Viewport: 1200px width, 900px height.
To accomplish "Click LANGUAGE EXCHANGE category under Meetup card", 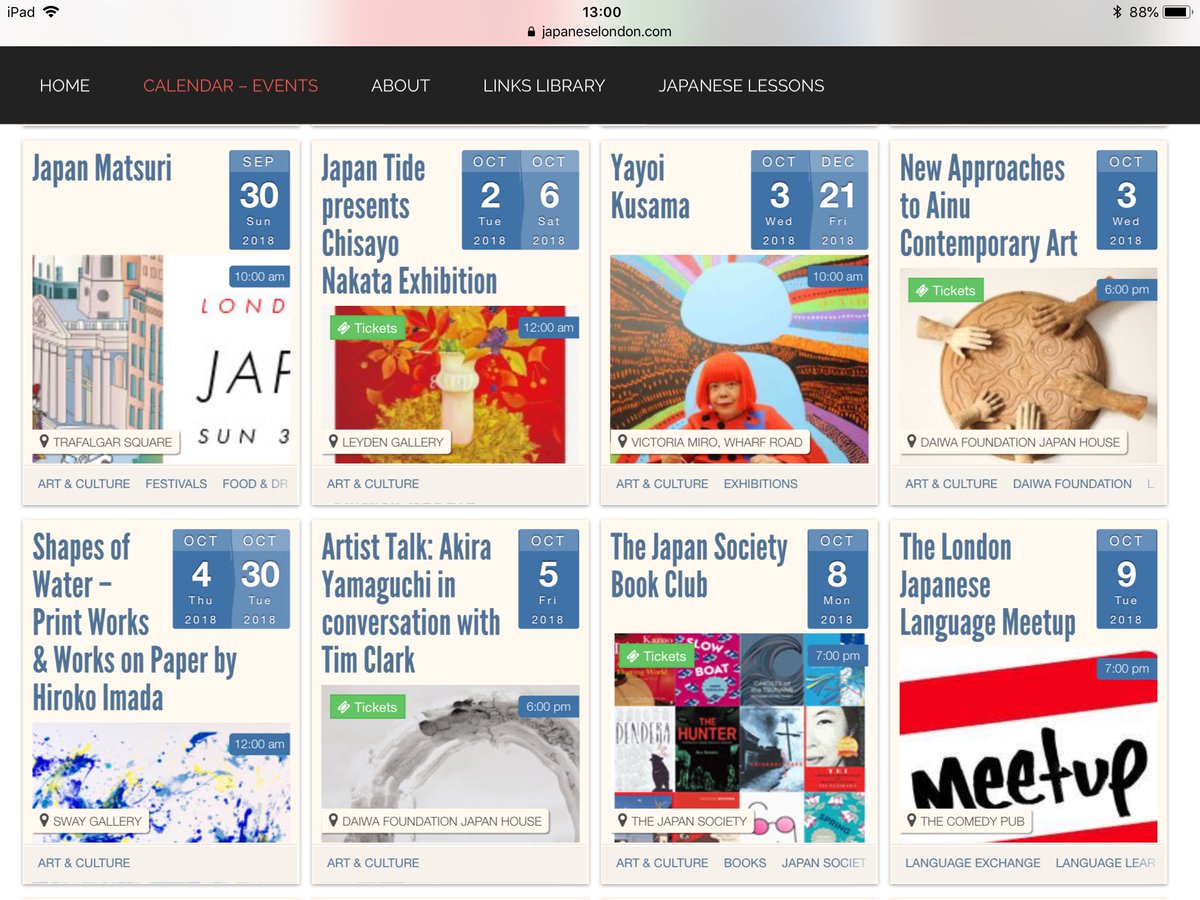I will [972, 863].
